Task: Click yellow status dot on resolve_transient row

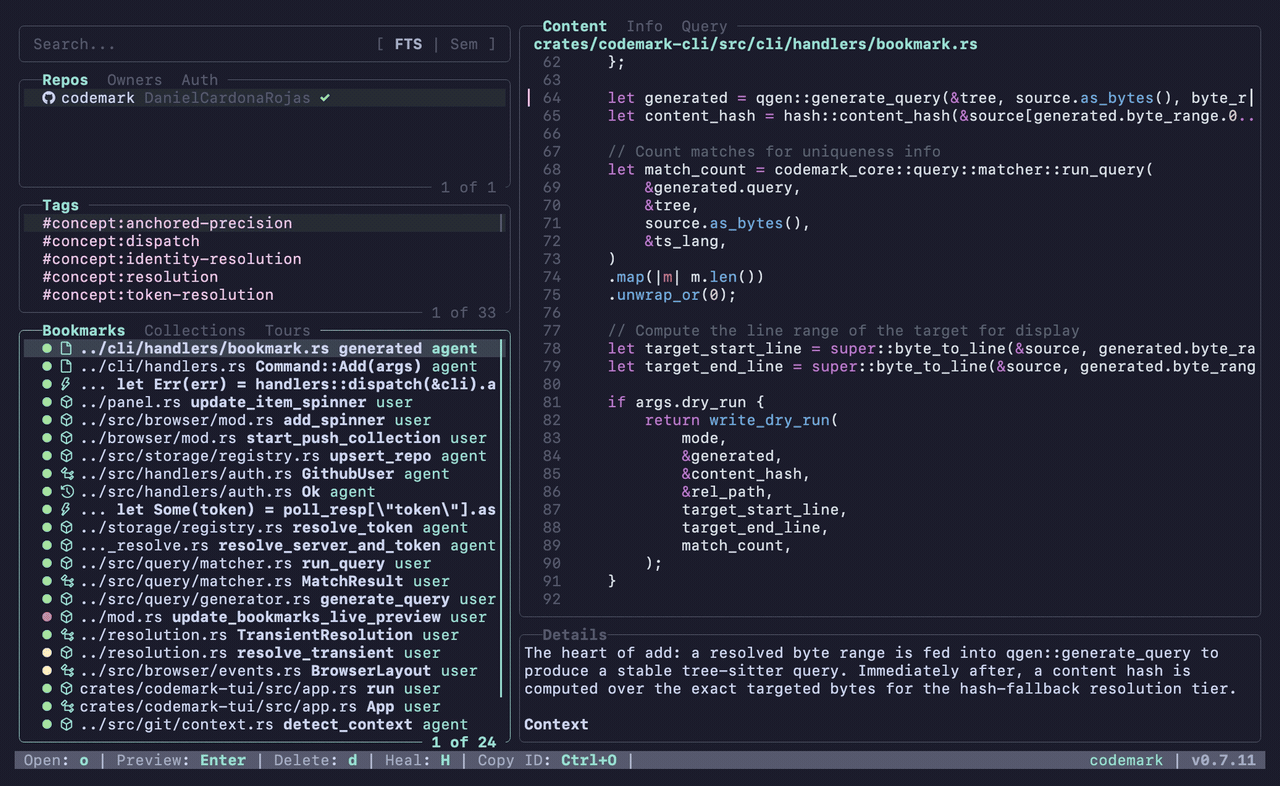Action: coord(47,653)
